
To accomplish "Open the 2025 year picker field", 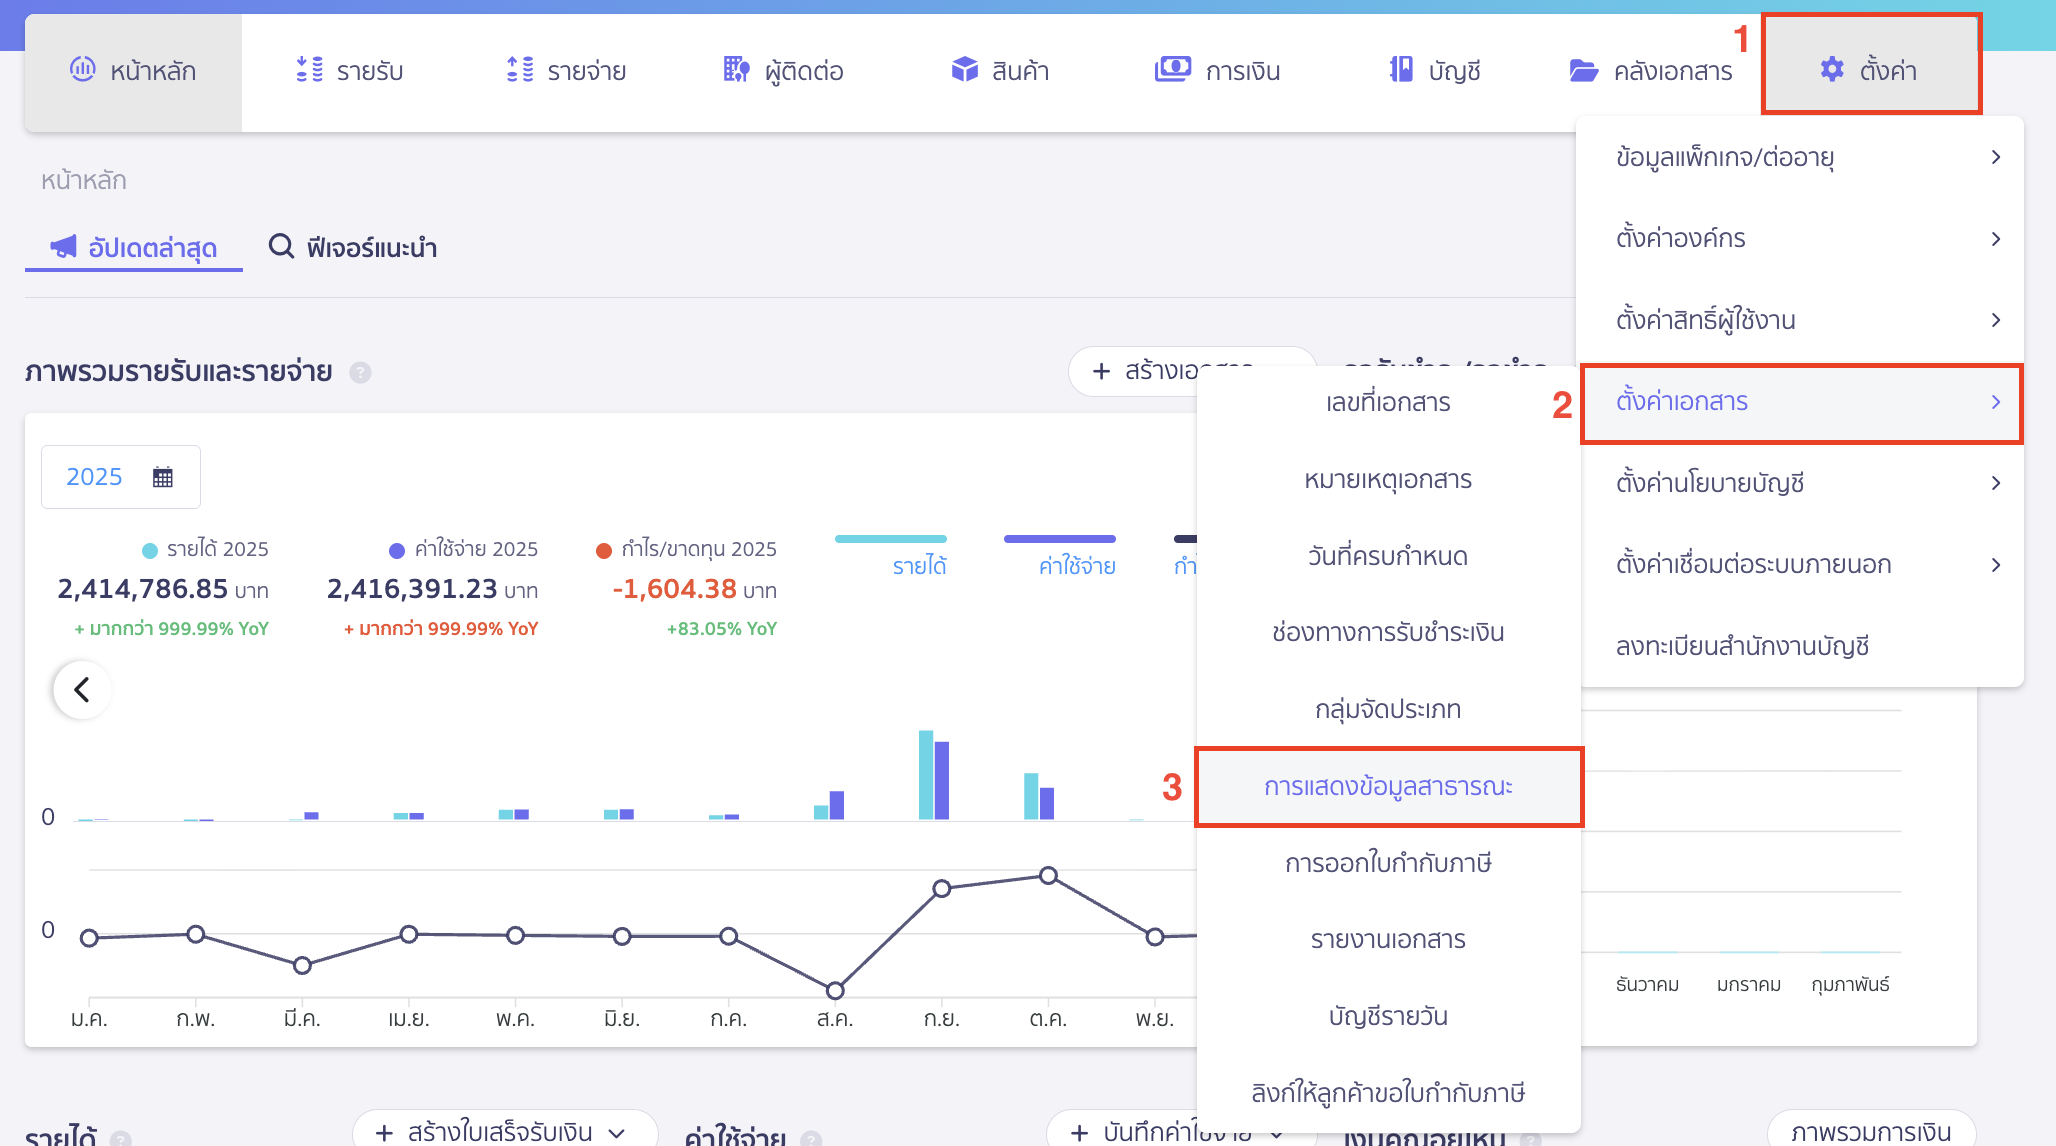I will (x=120, y=477).
